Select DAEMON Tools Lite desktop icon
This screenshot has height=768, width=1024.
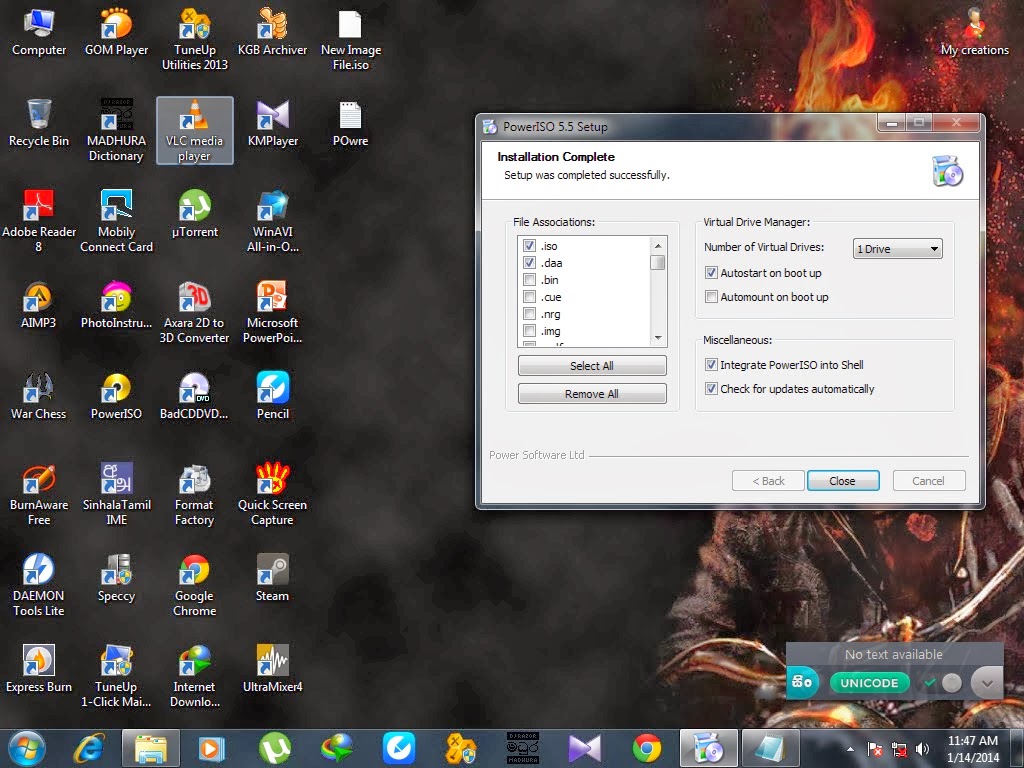click(39, 585)
